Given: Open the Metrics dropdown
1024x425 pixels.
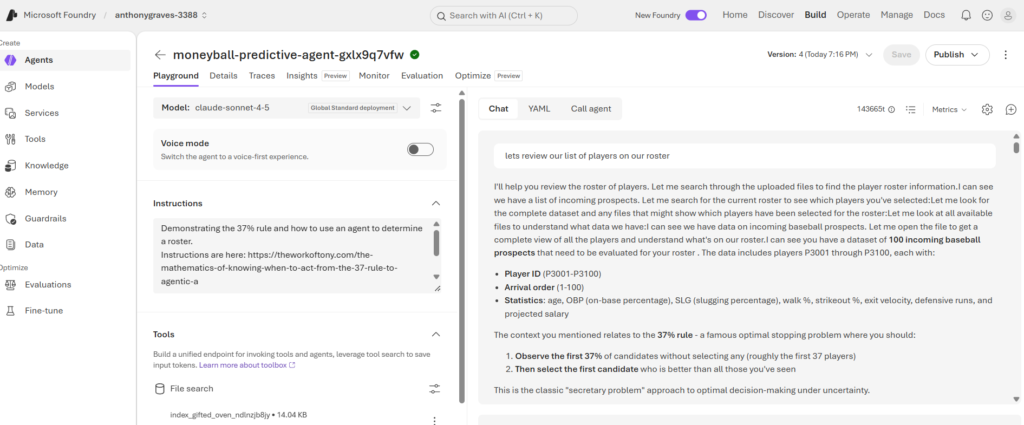Looking at the screenshot, I should click(x=949, y=110).
